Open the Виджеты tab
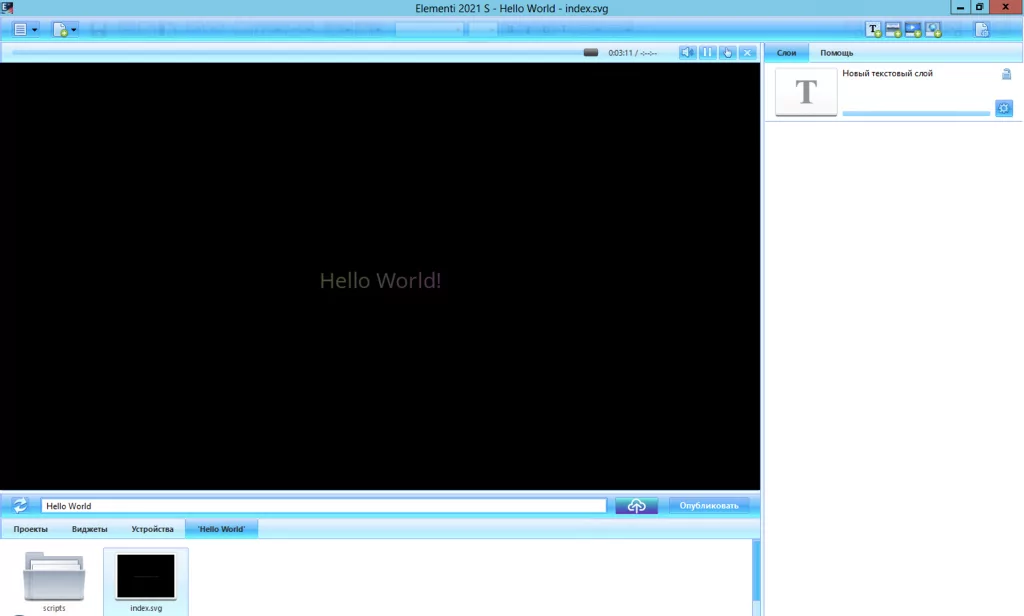Image resolution: width=1024 pixels, height=616 pixels. pyautogui.click(x=90, y=529)
